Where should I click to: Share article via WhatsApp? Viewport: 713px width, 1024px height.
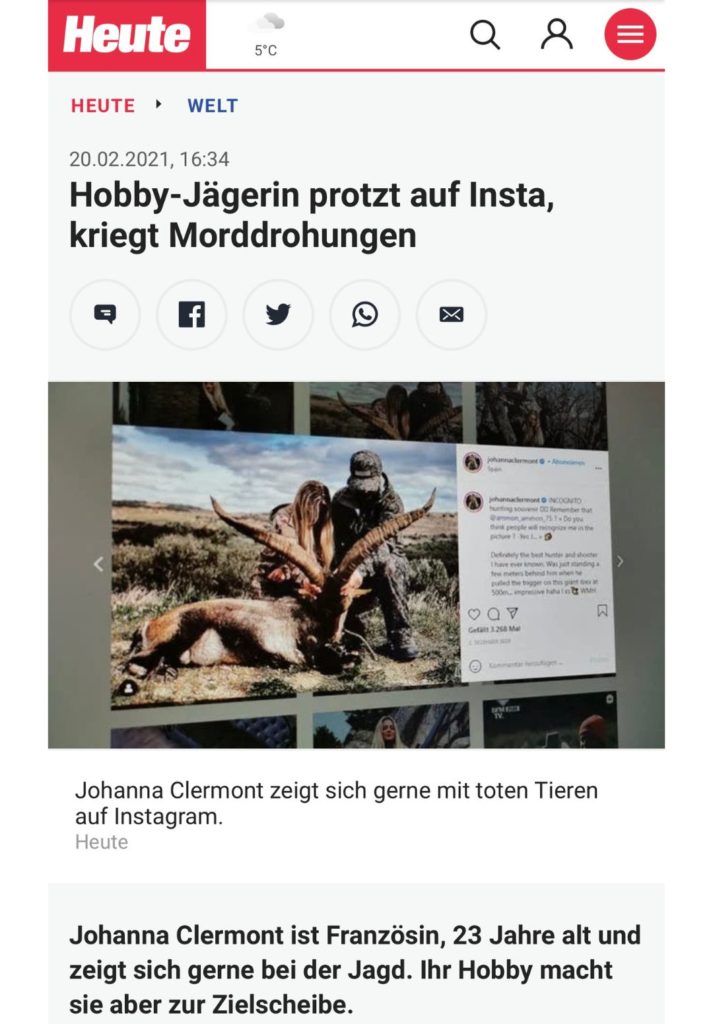365,314
